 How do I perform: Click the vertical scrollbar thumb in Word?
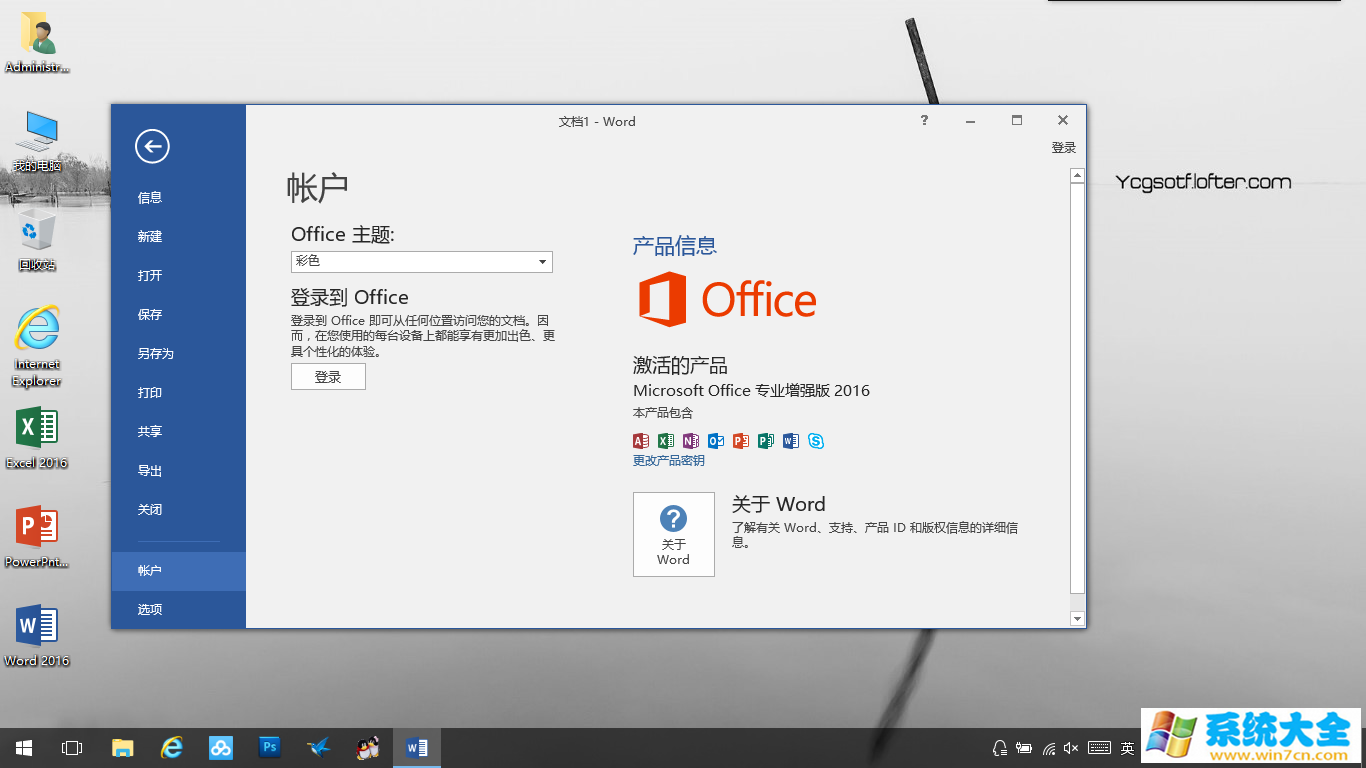pos(1077,390)
